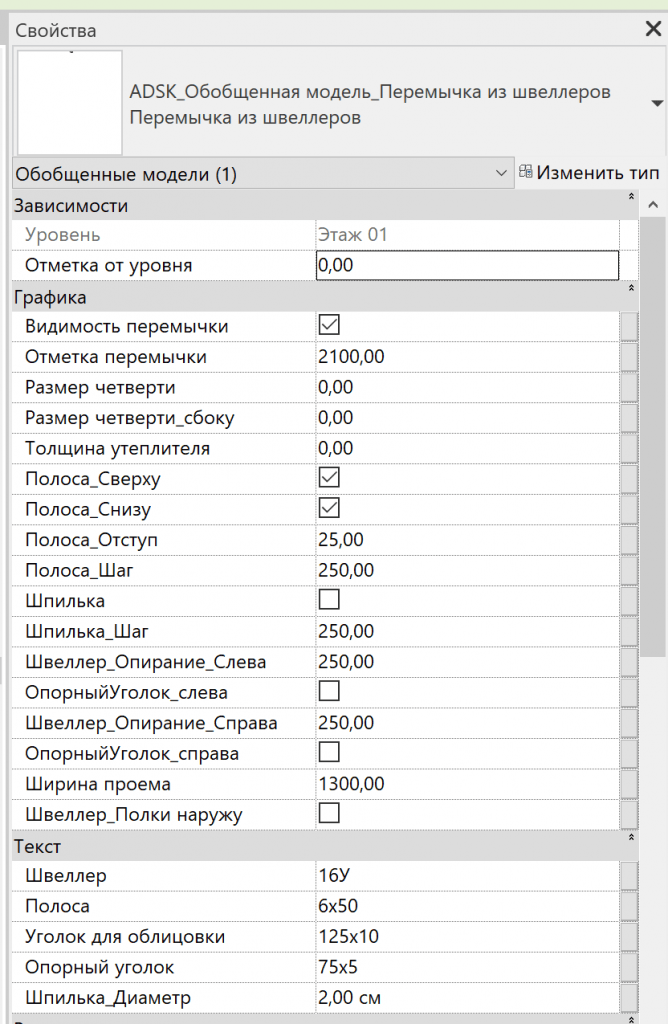Enable the Шпилька checkbox
The height and width of the screenshot is (1024, 668).
point(328,600)
